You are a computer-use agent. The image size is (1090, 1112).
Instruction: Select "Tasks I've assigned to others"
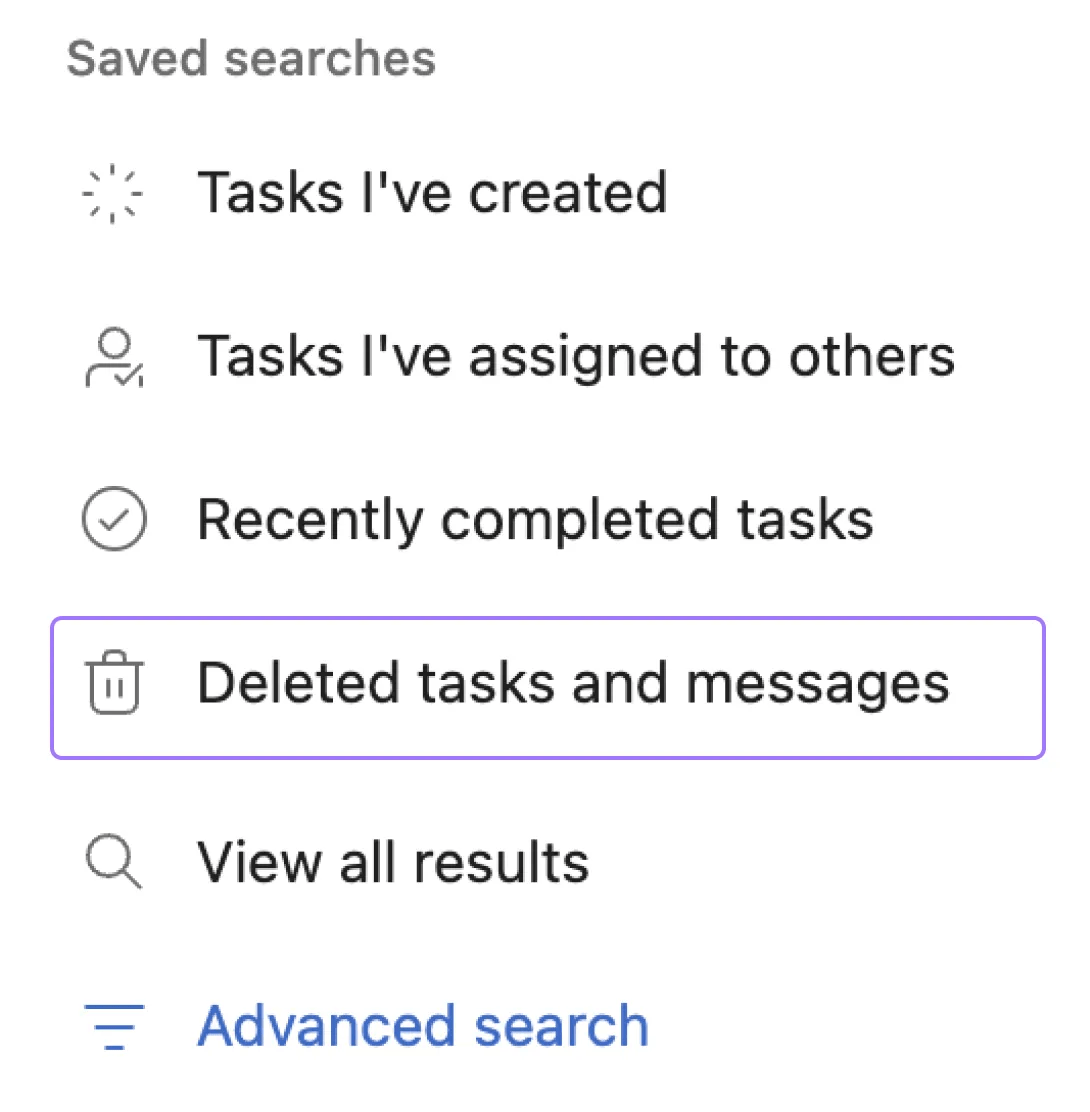click(x=575, y=356)
